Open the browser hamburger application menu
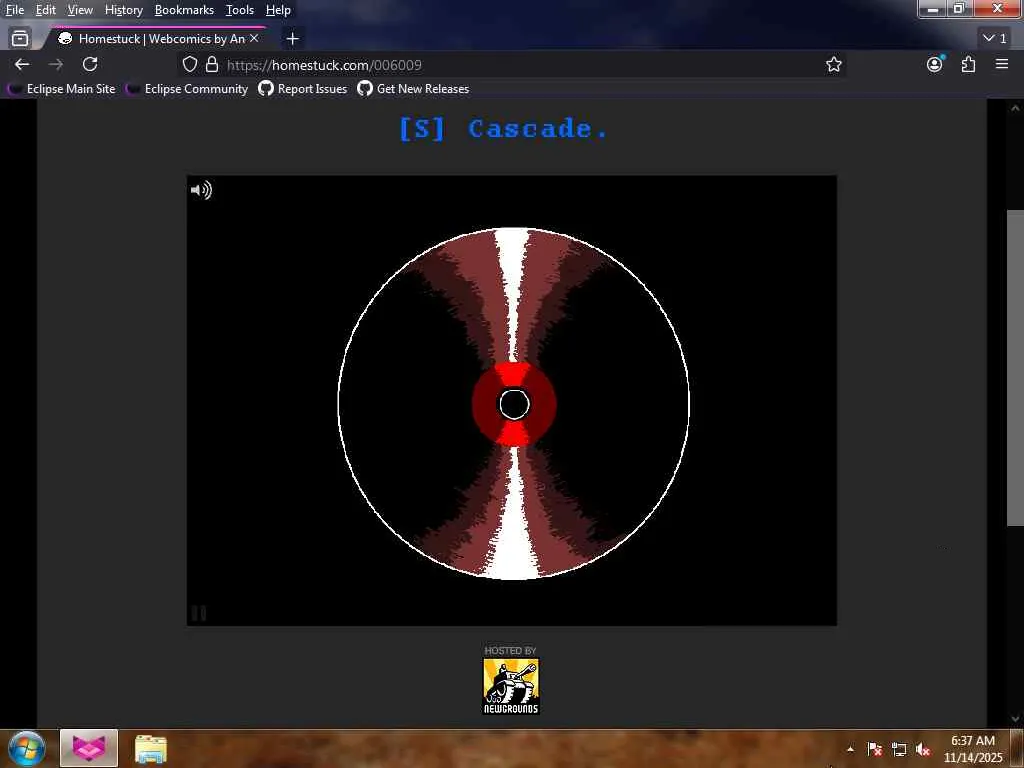Screen dimensions: 1024x768 coord(1002,64)
